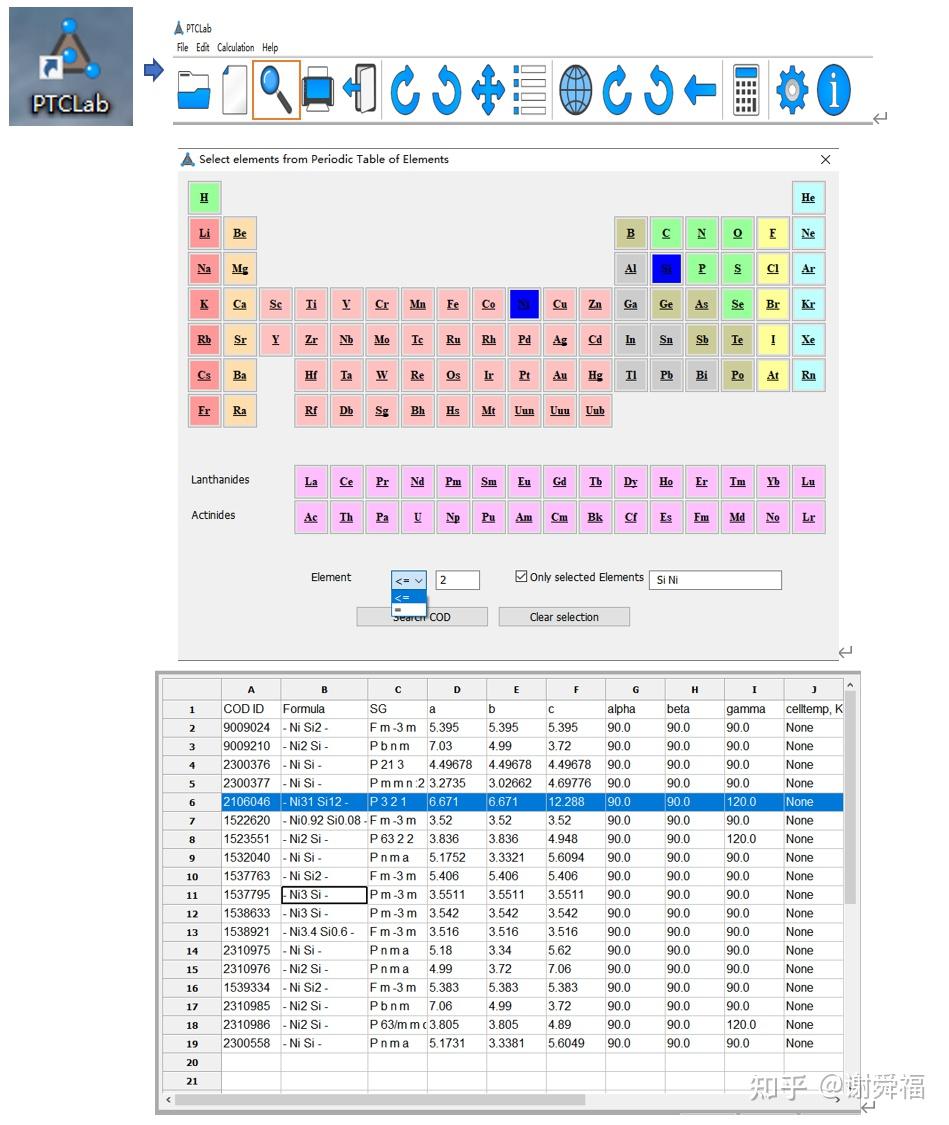The width and height of the screenshot is (949, 1125).
Task: Select Titanium (Ti) element
Action: (311, 304)
